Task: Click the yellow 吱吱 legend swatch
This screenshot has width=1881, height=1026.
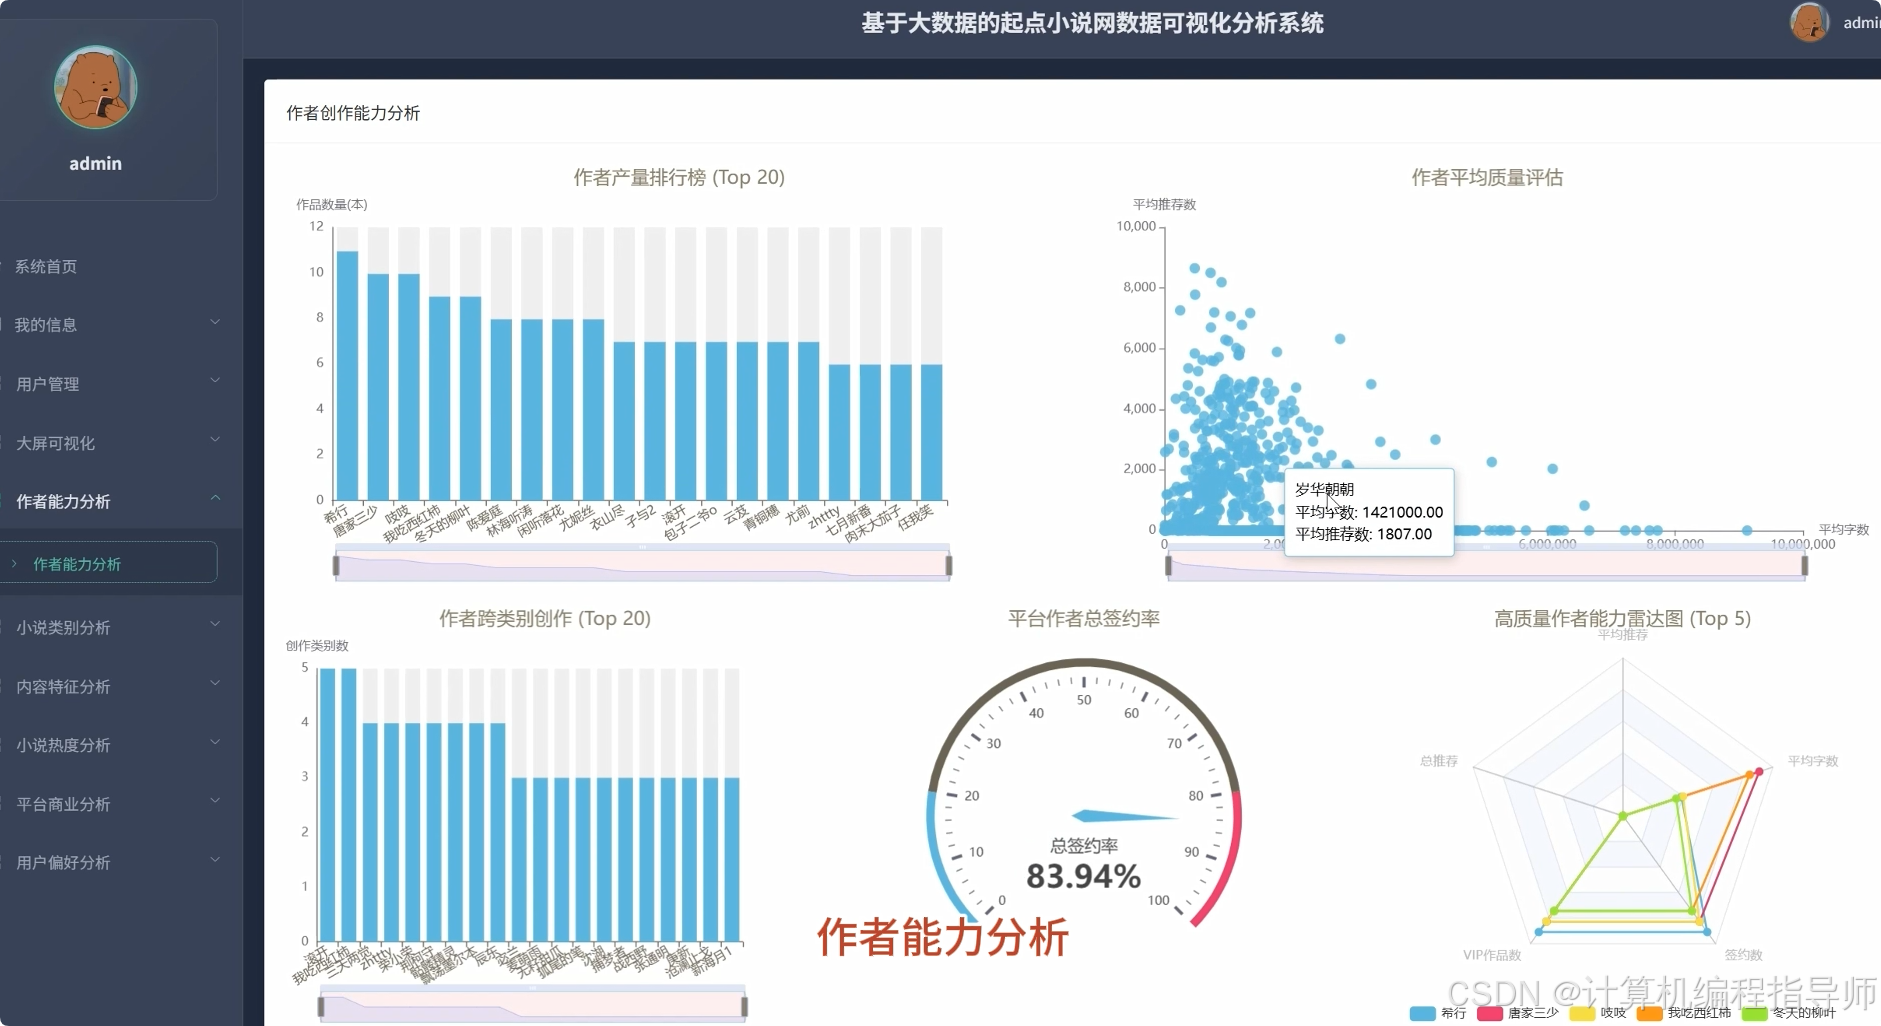Action: click(1582, 1013)
